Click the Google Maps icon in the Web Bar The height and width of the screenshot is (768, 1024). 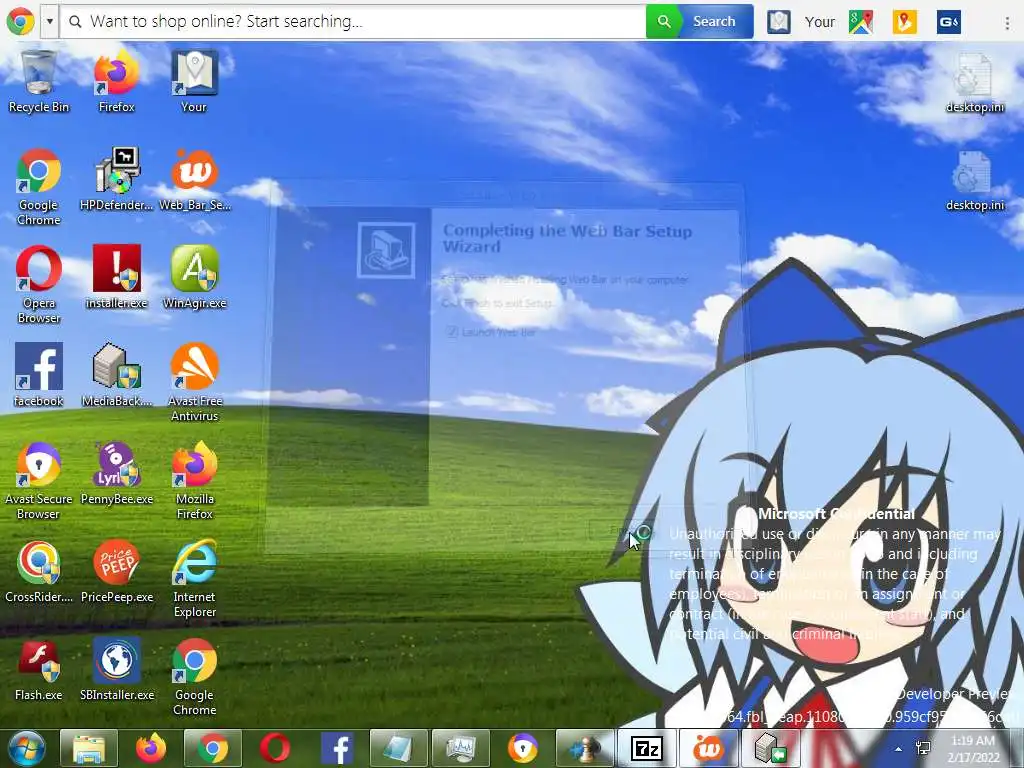[x=861, y=22]
